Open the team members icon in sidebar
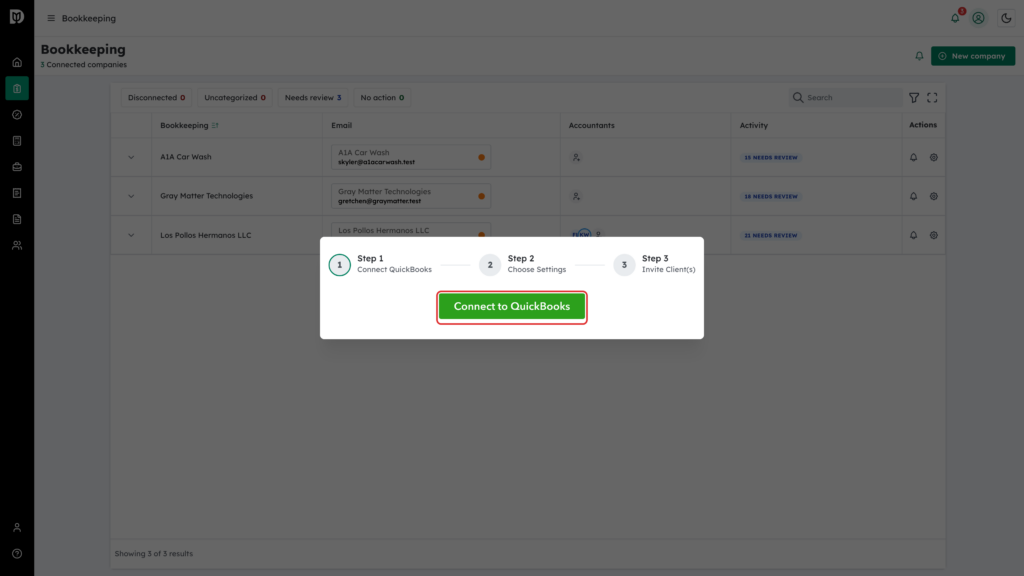 click(17, 246)
